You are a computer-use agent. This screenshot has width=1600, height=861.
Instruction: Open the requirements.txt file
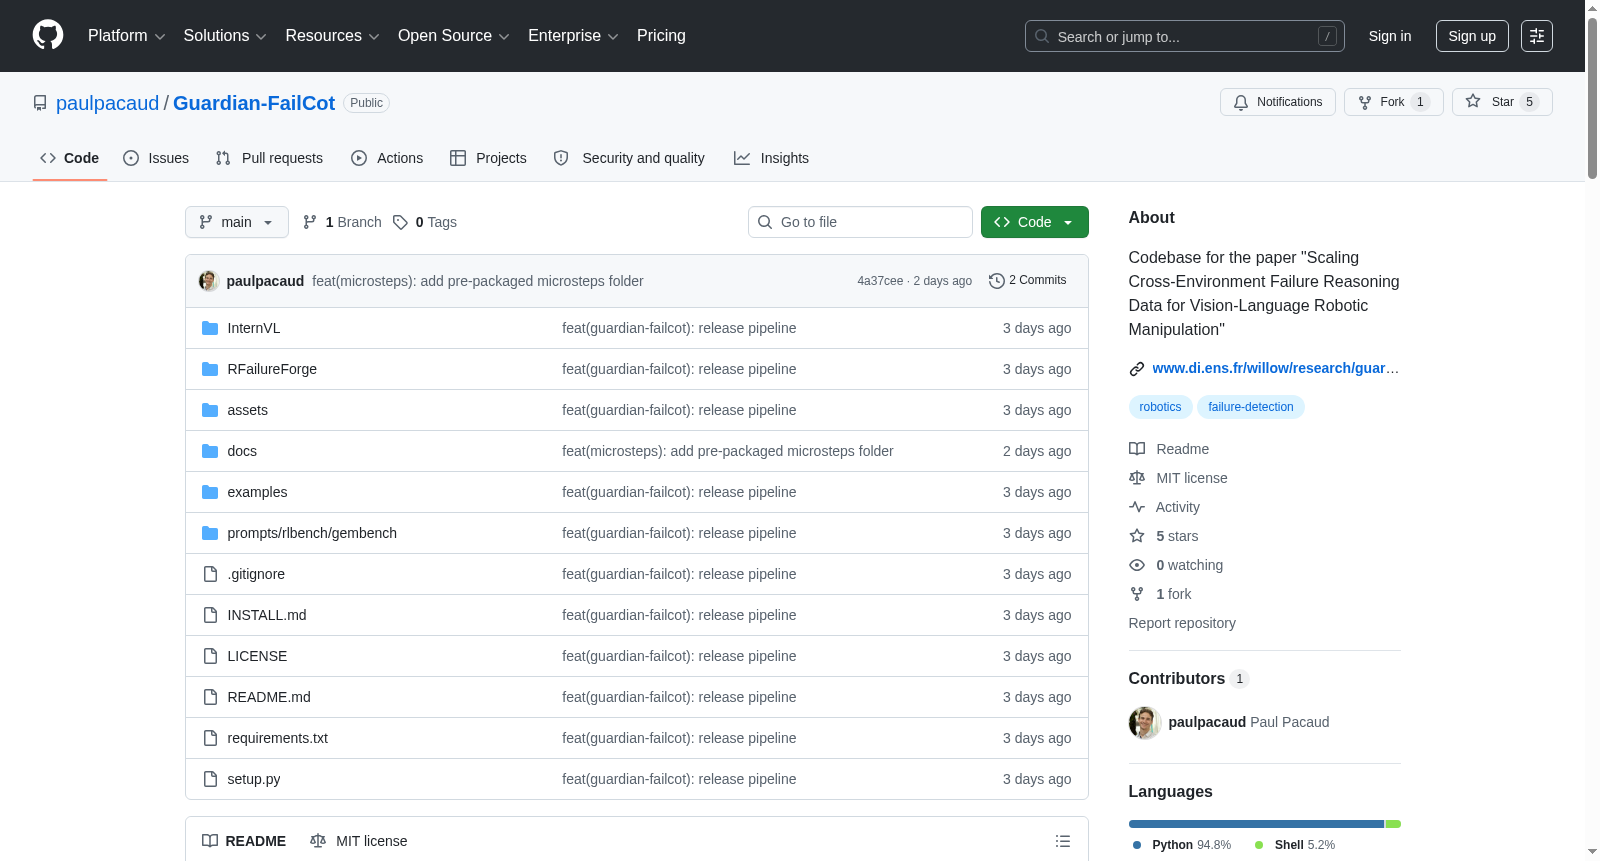tap(278, 738)
